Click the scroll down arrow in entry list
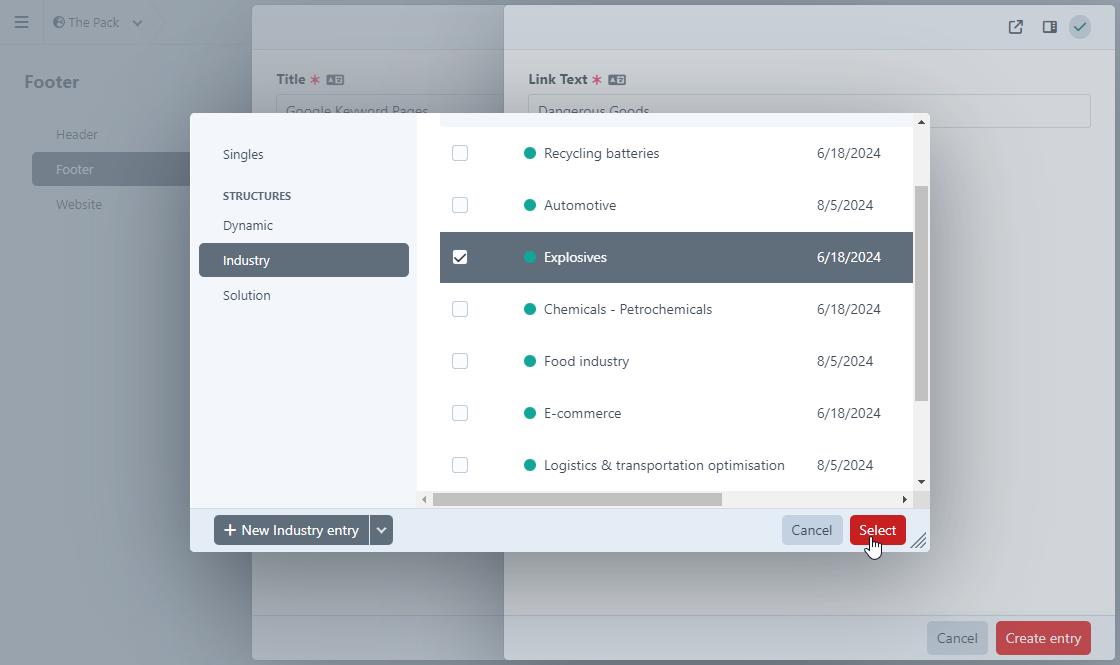The image size is (1120, 665). tap(921, 482)
